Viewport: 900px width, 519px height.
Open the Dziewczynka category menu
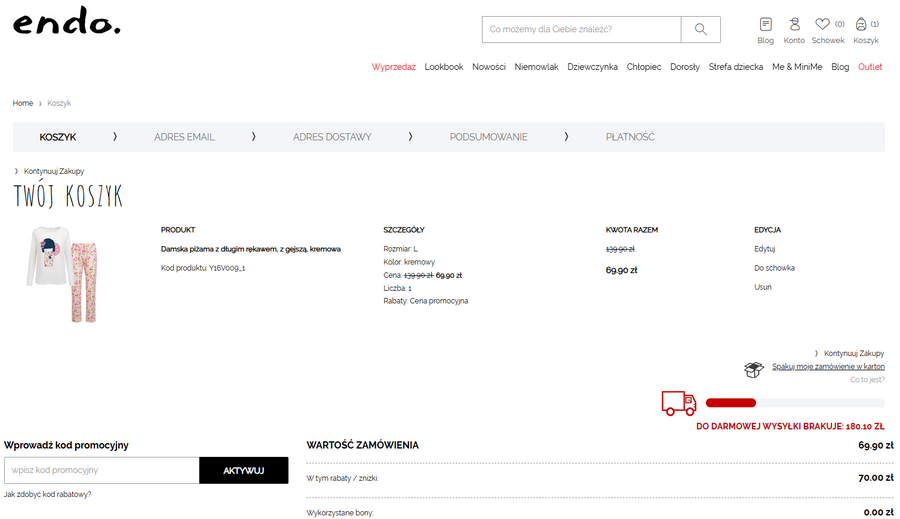[x=592, y=67]
